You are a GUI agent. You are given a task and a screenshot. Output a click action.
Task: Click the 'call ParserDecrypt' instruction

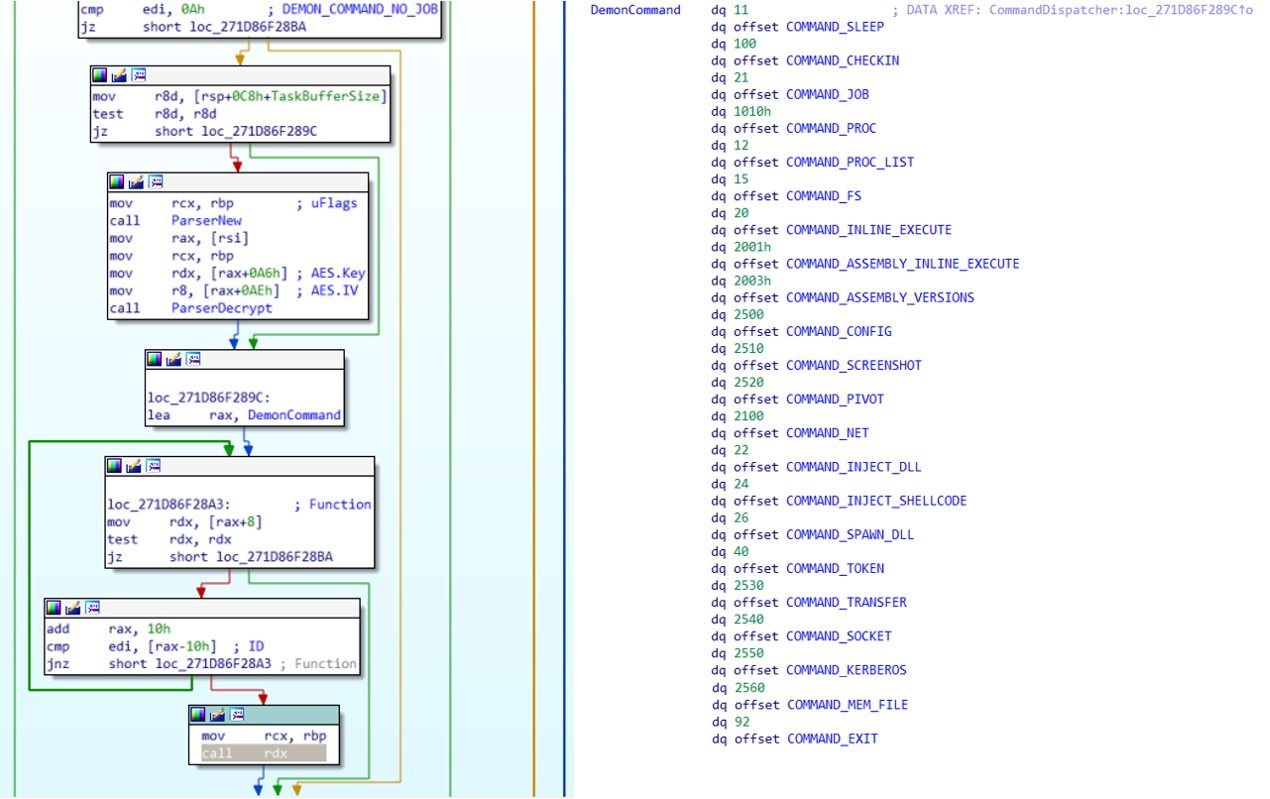[190, 308]
